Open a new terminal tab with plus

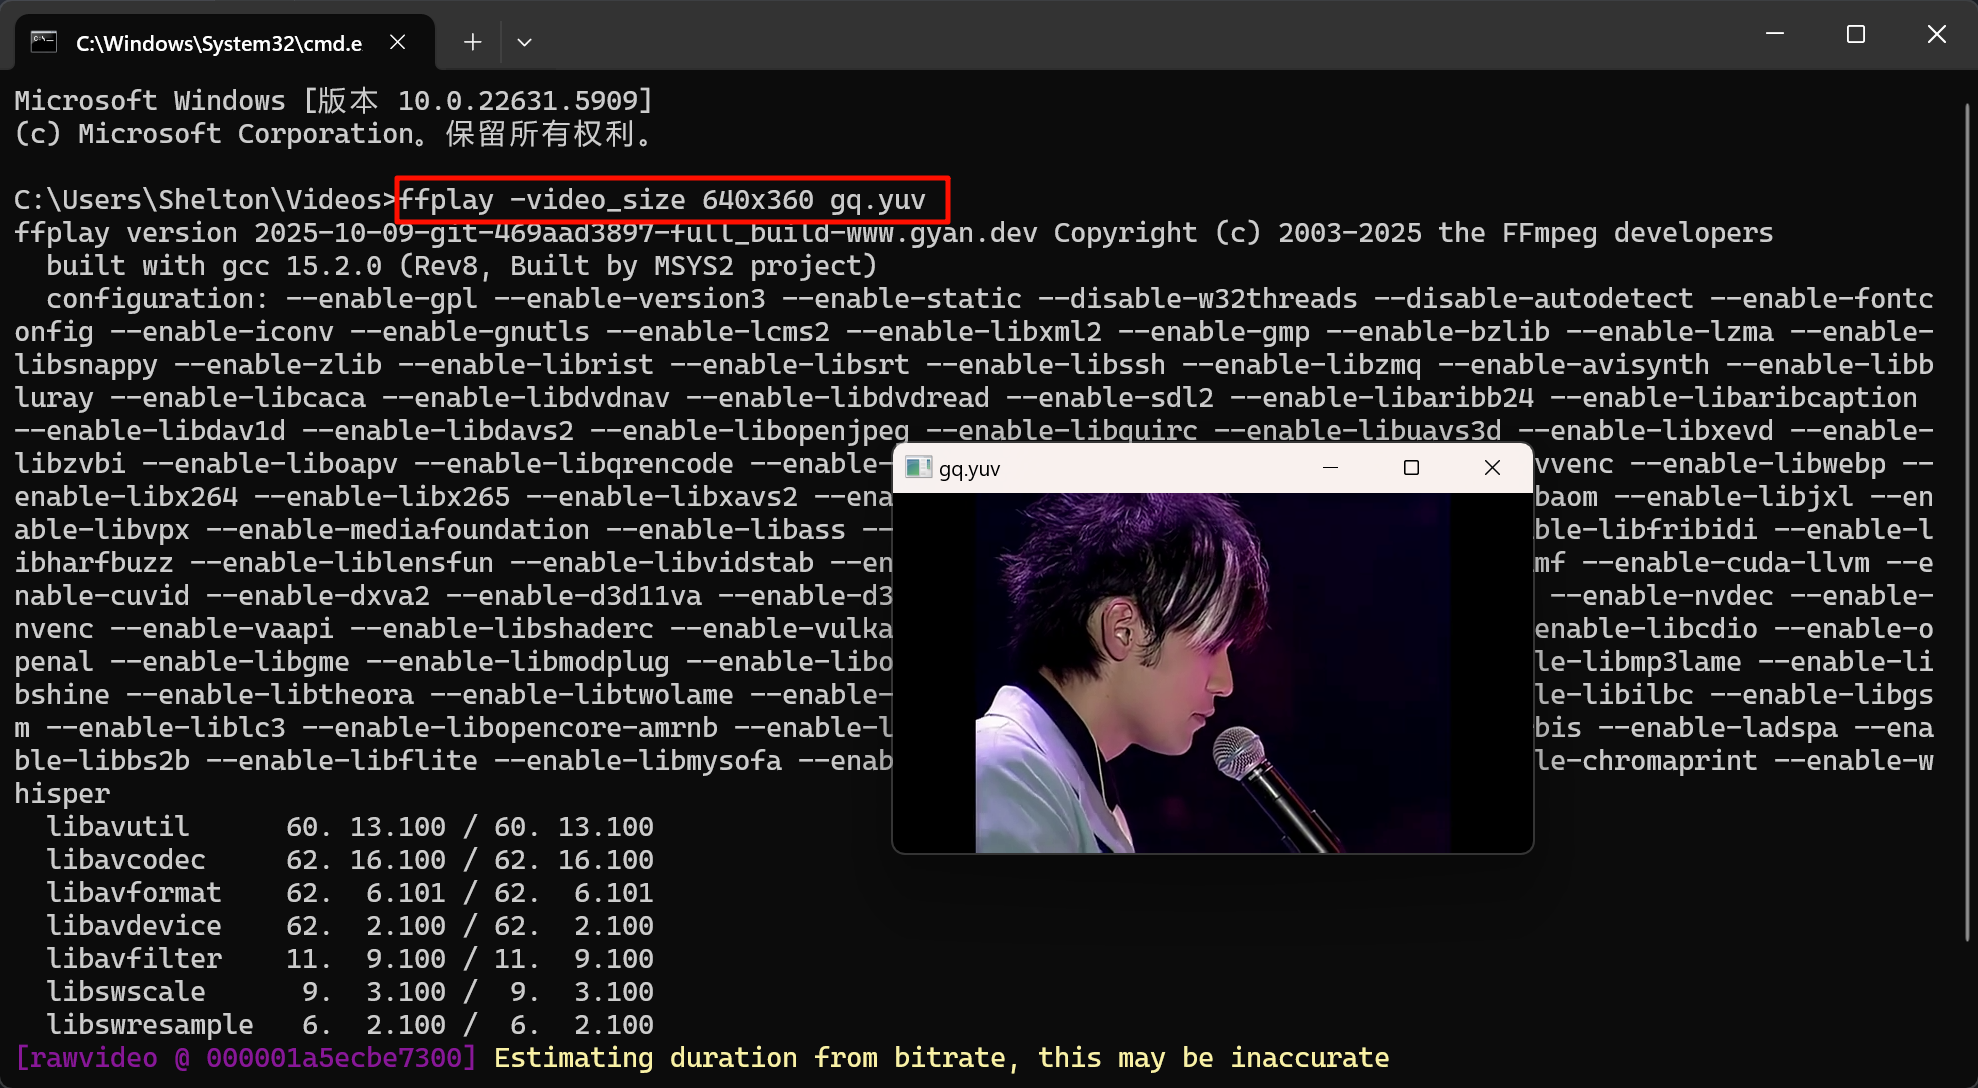(x=473, y=42)
